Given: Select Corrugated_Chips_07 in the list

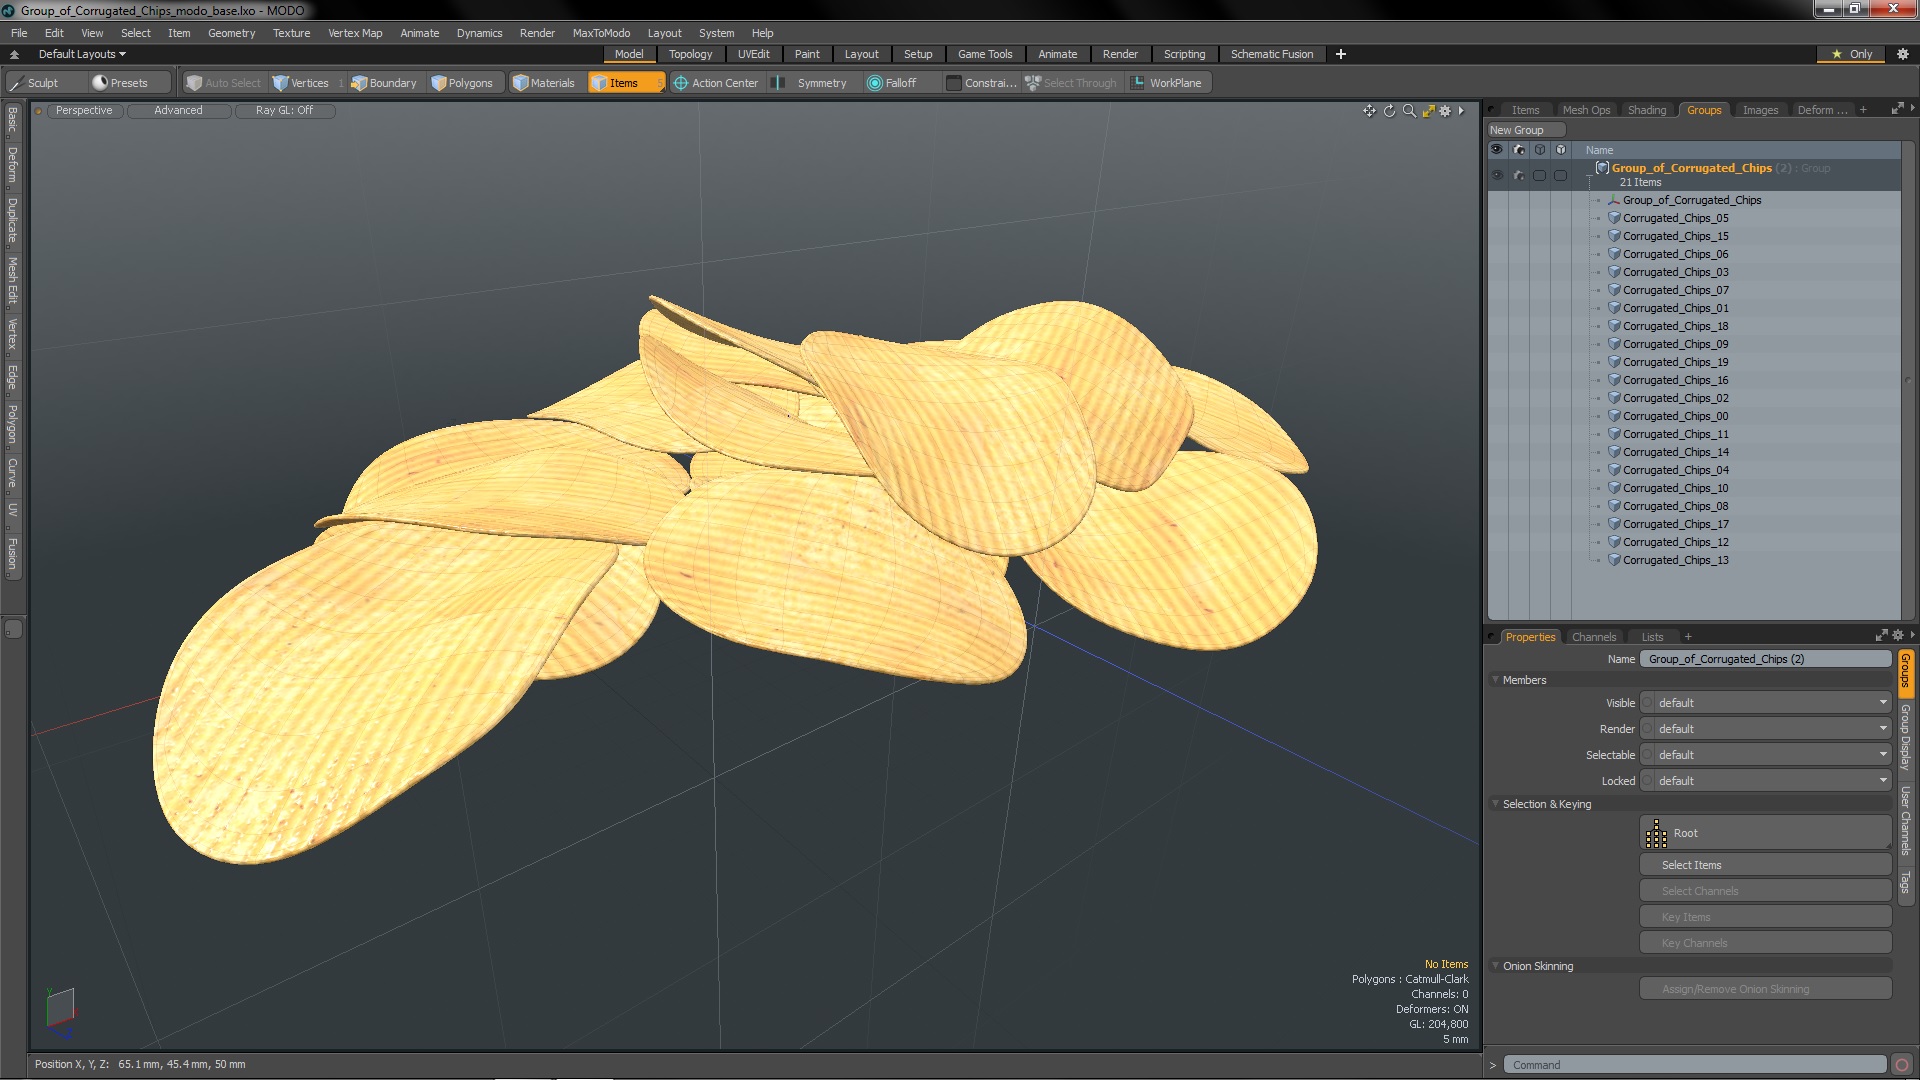Looking at the screenshot, I should click(1675, 290).
